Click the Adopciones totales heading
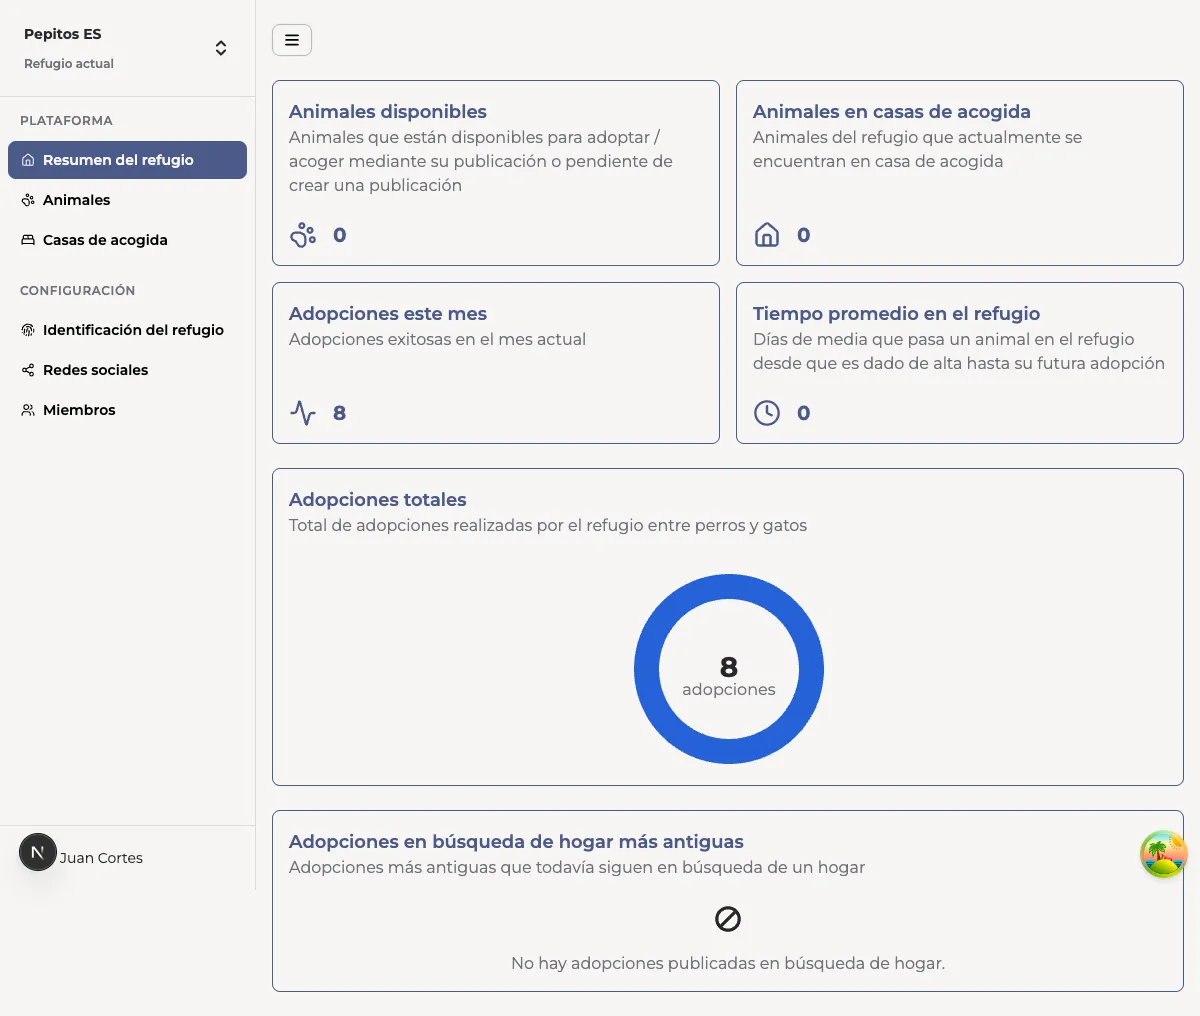Screen dimensions: 1200x1016 378,500
